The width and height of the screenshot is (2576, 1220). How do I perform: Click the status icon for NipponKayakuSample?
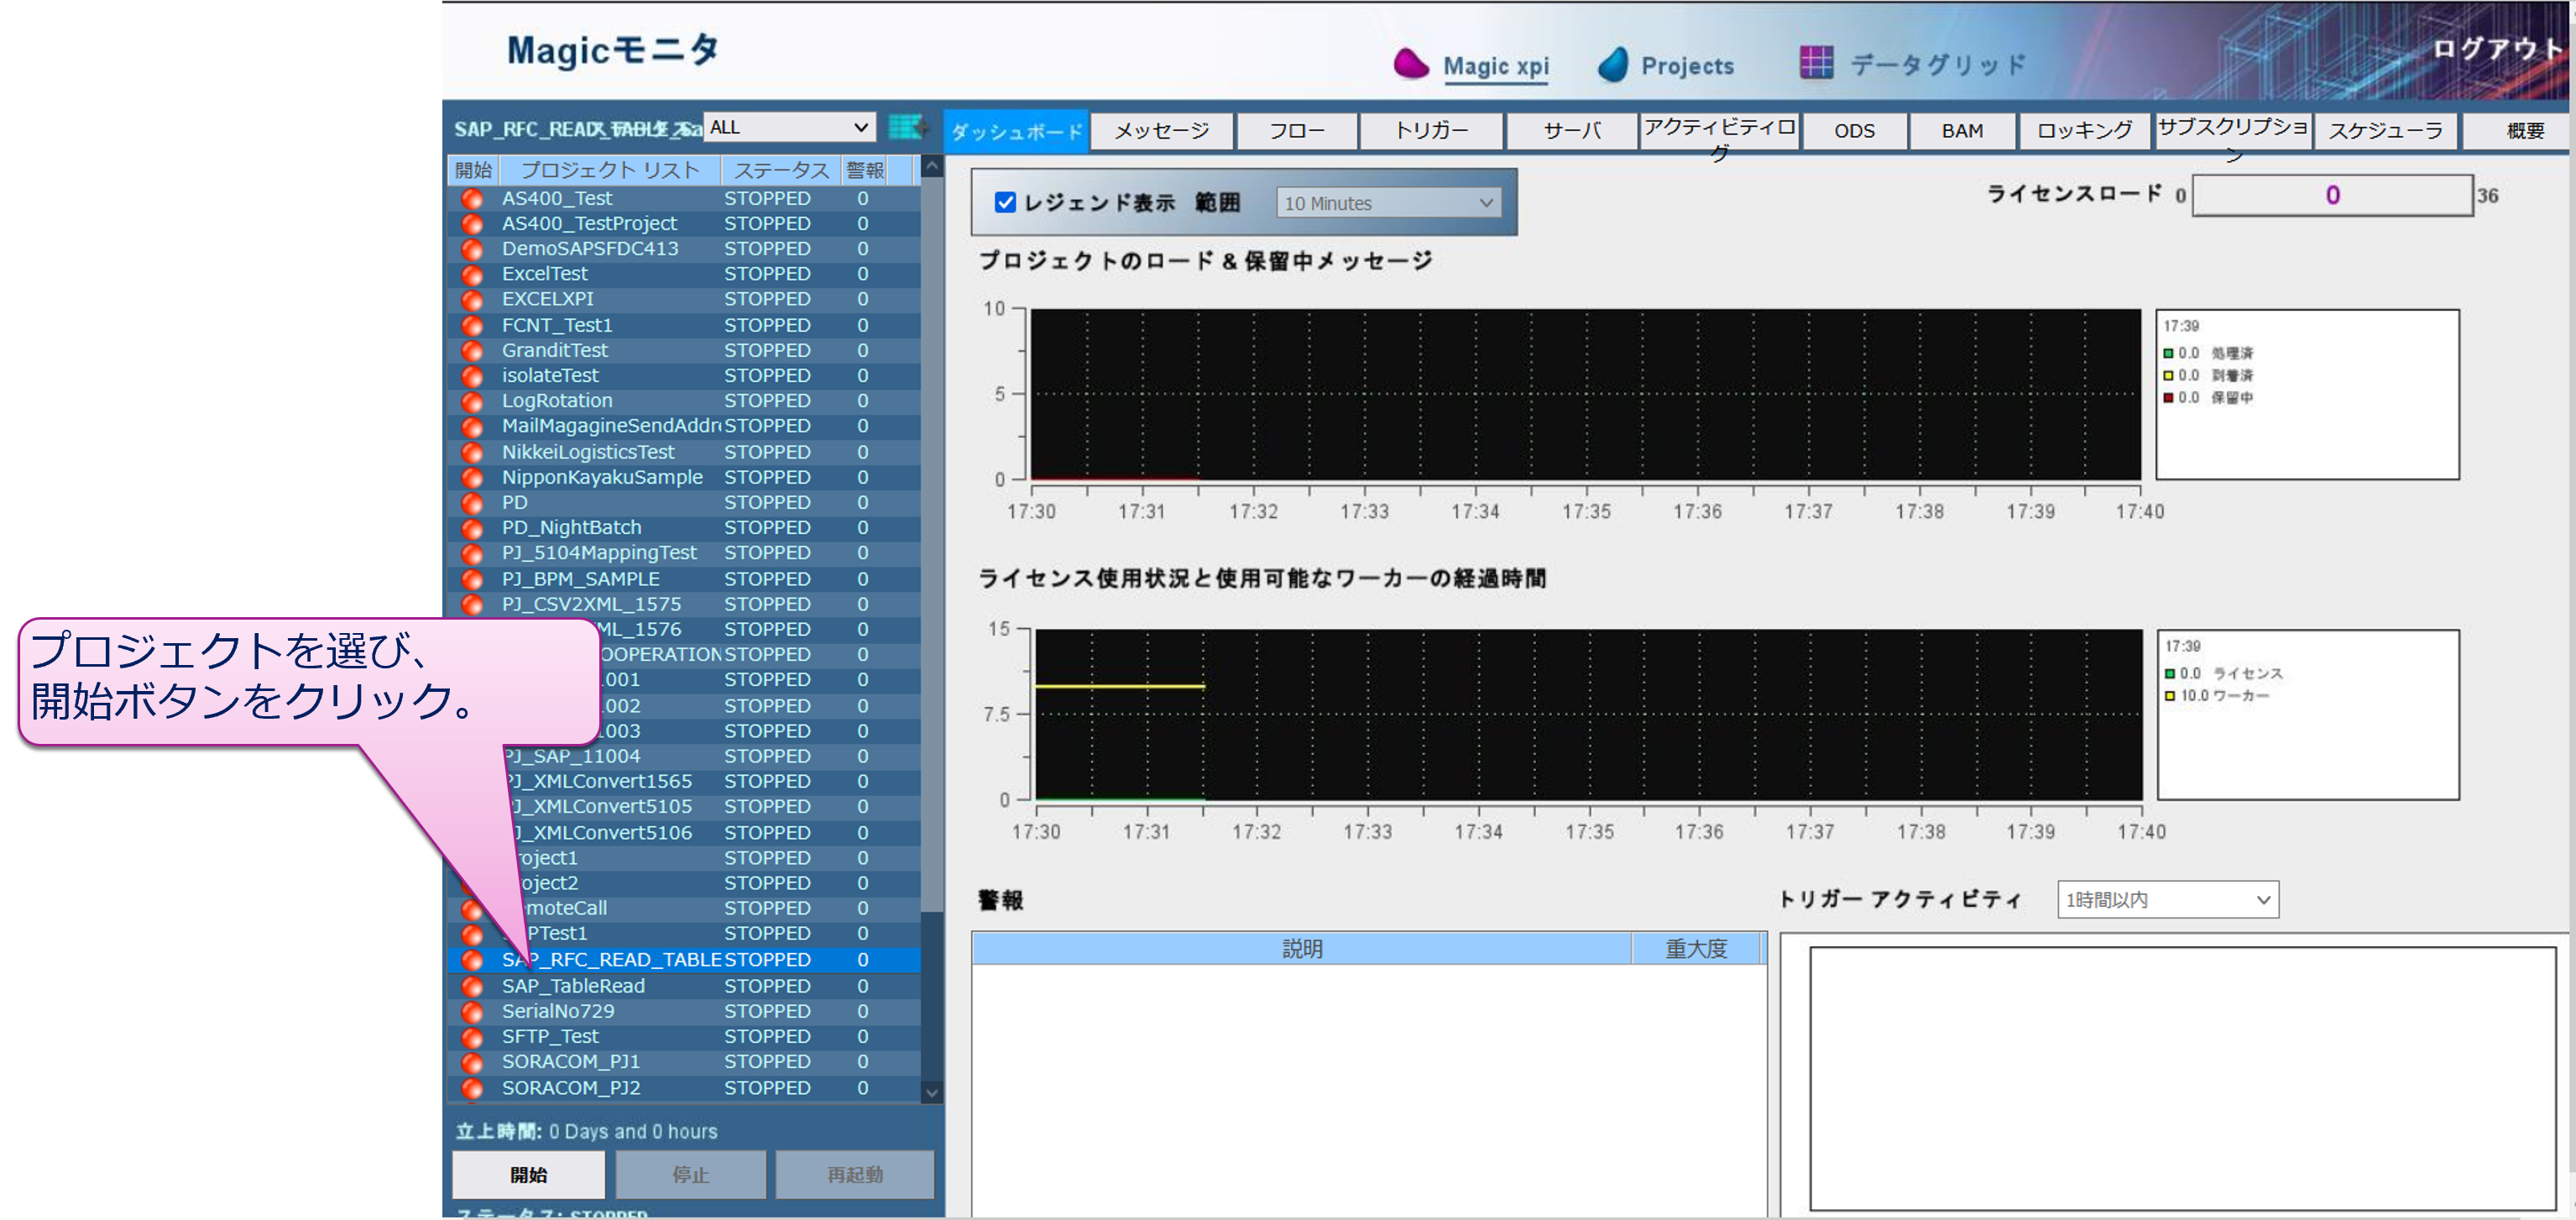pos(472,478)
